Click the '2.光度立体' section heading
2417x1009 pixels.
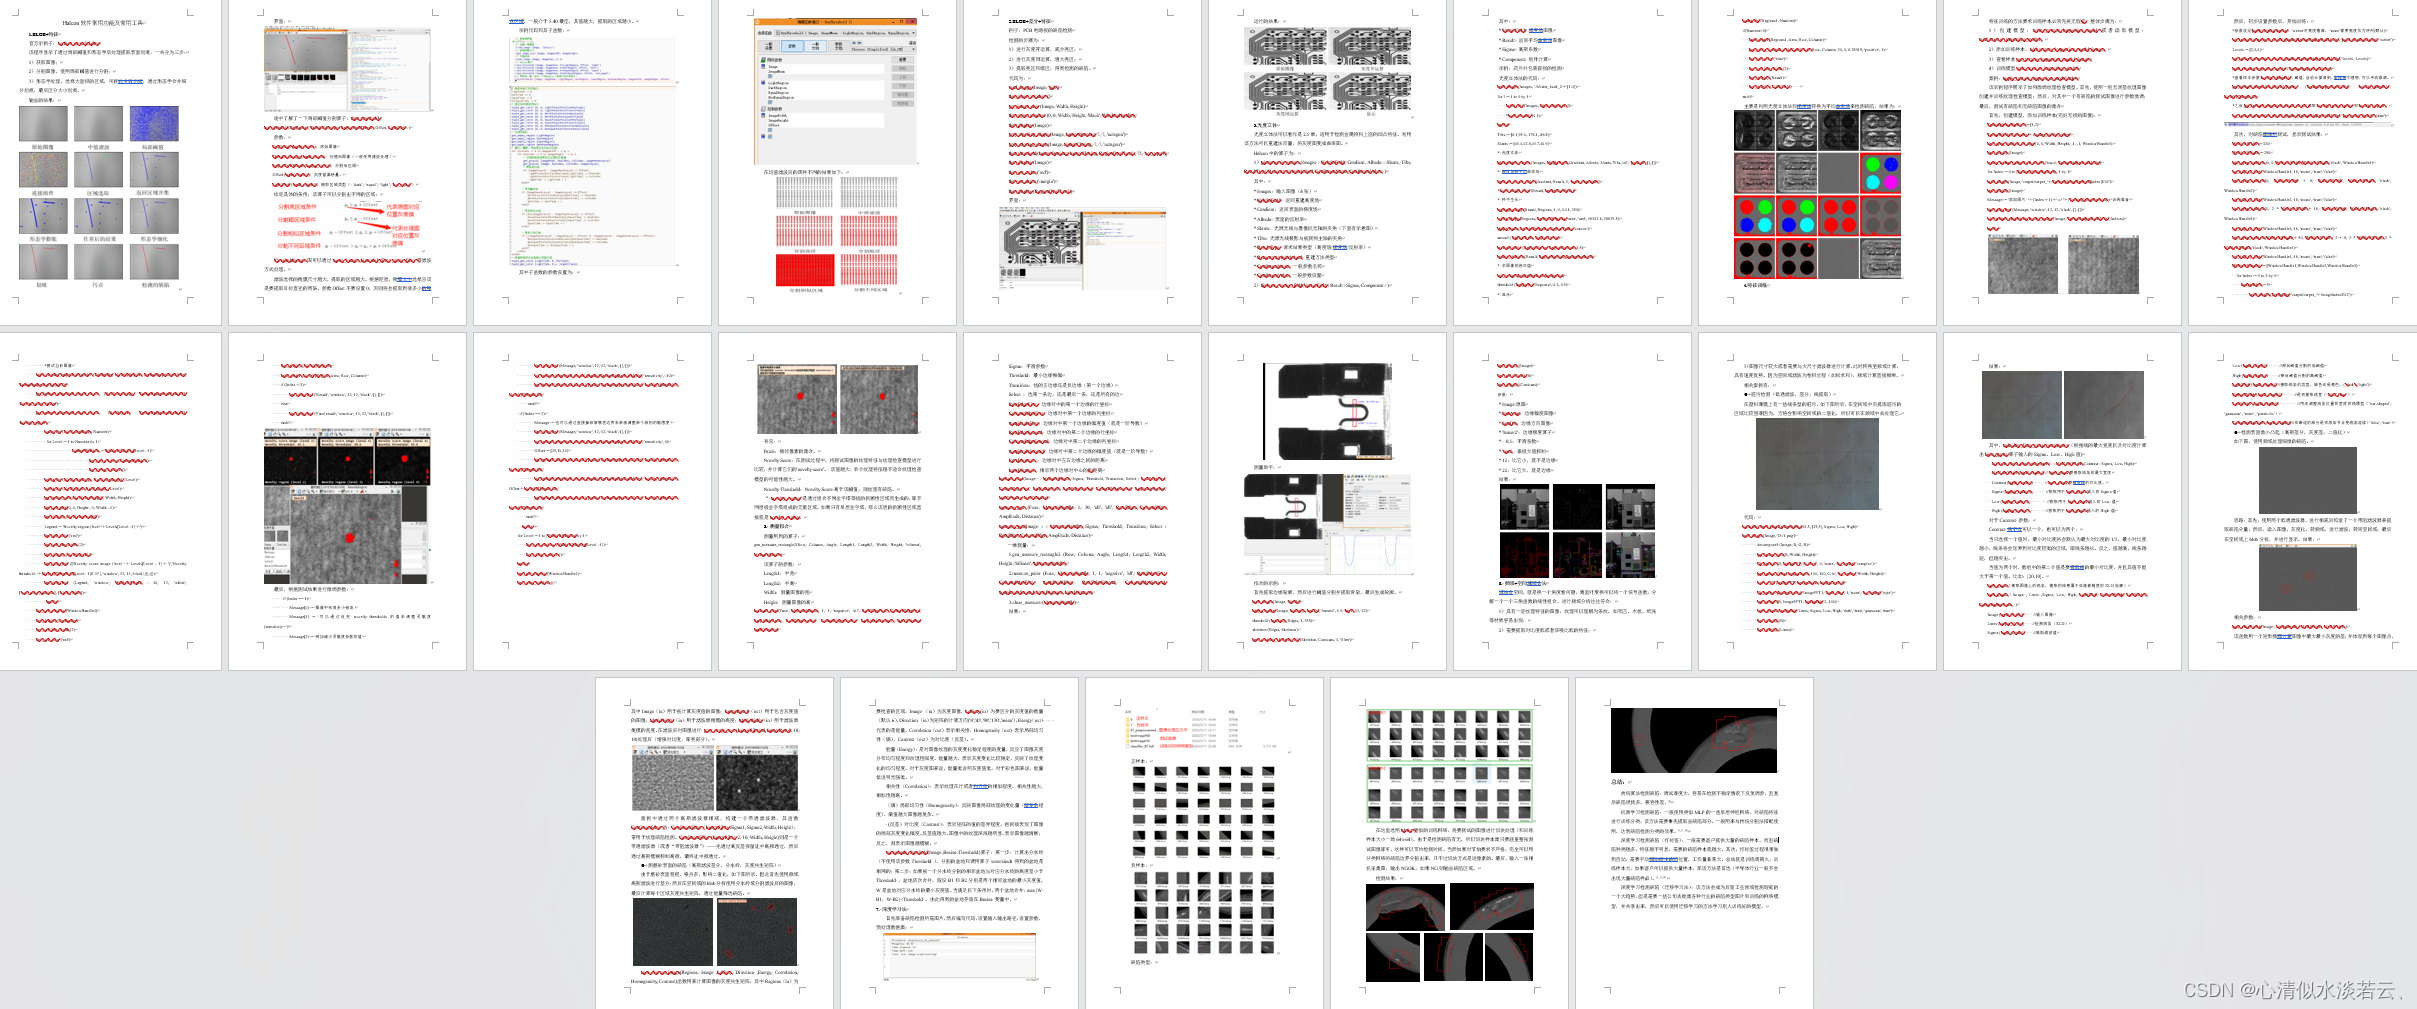point(1265,125)
